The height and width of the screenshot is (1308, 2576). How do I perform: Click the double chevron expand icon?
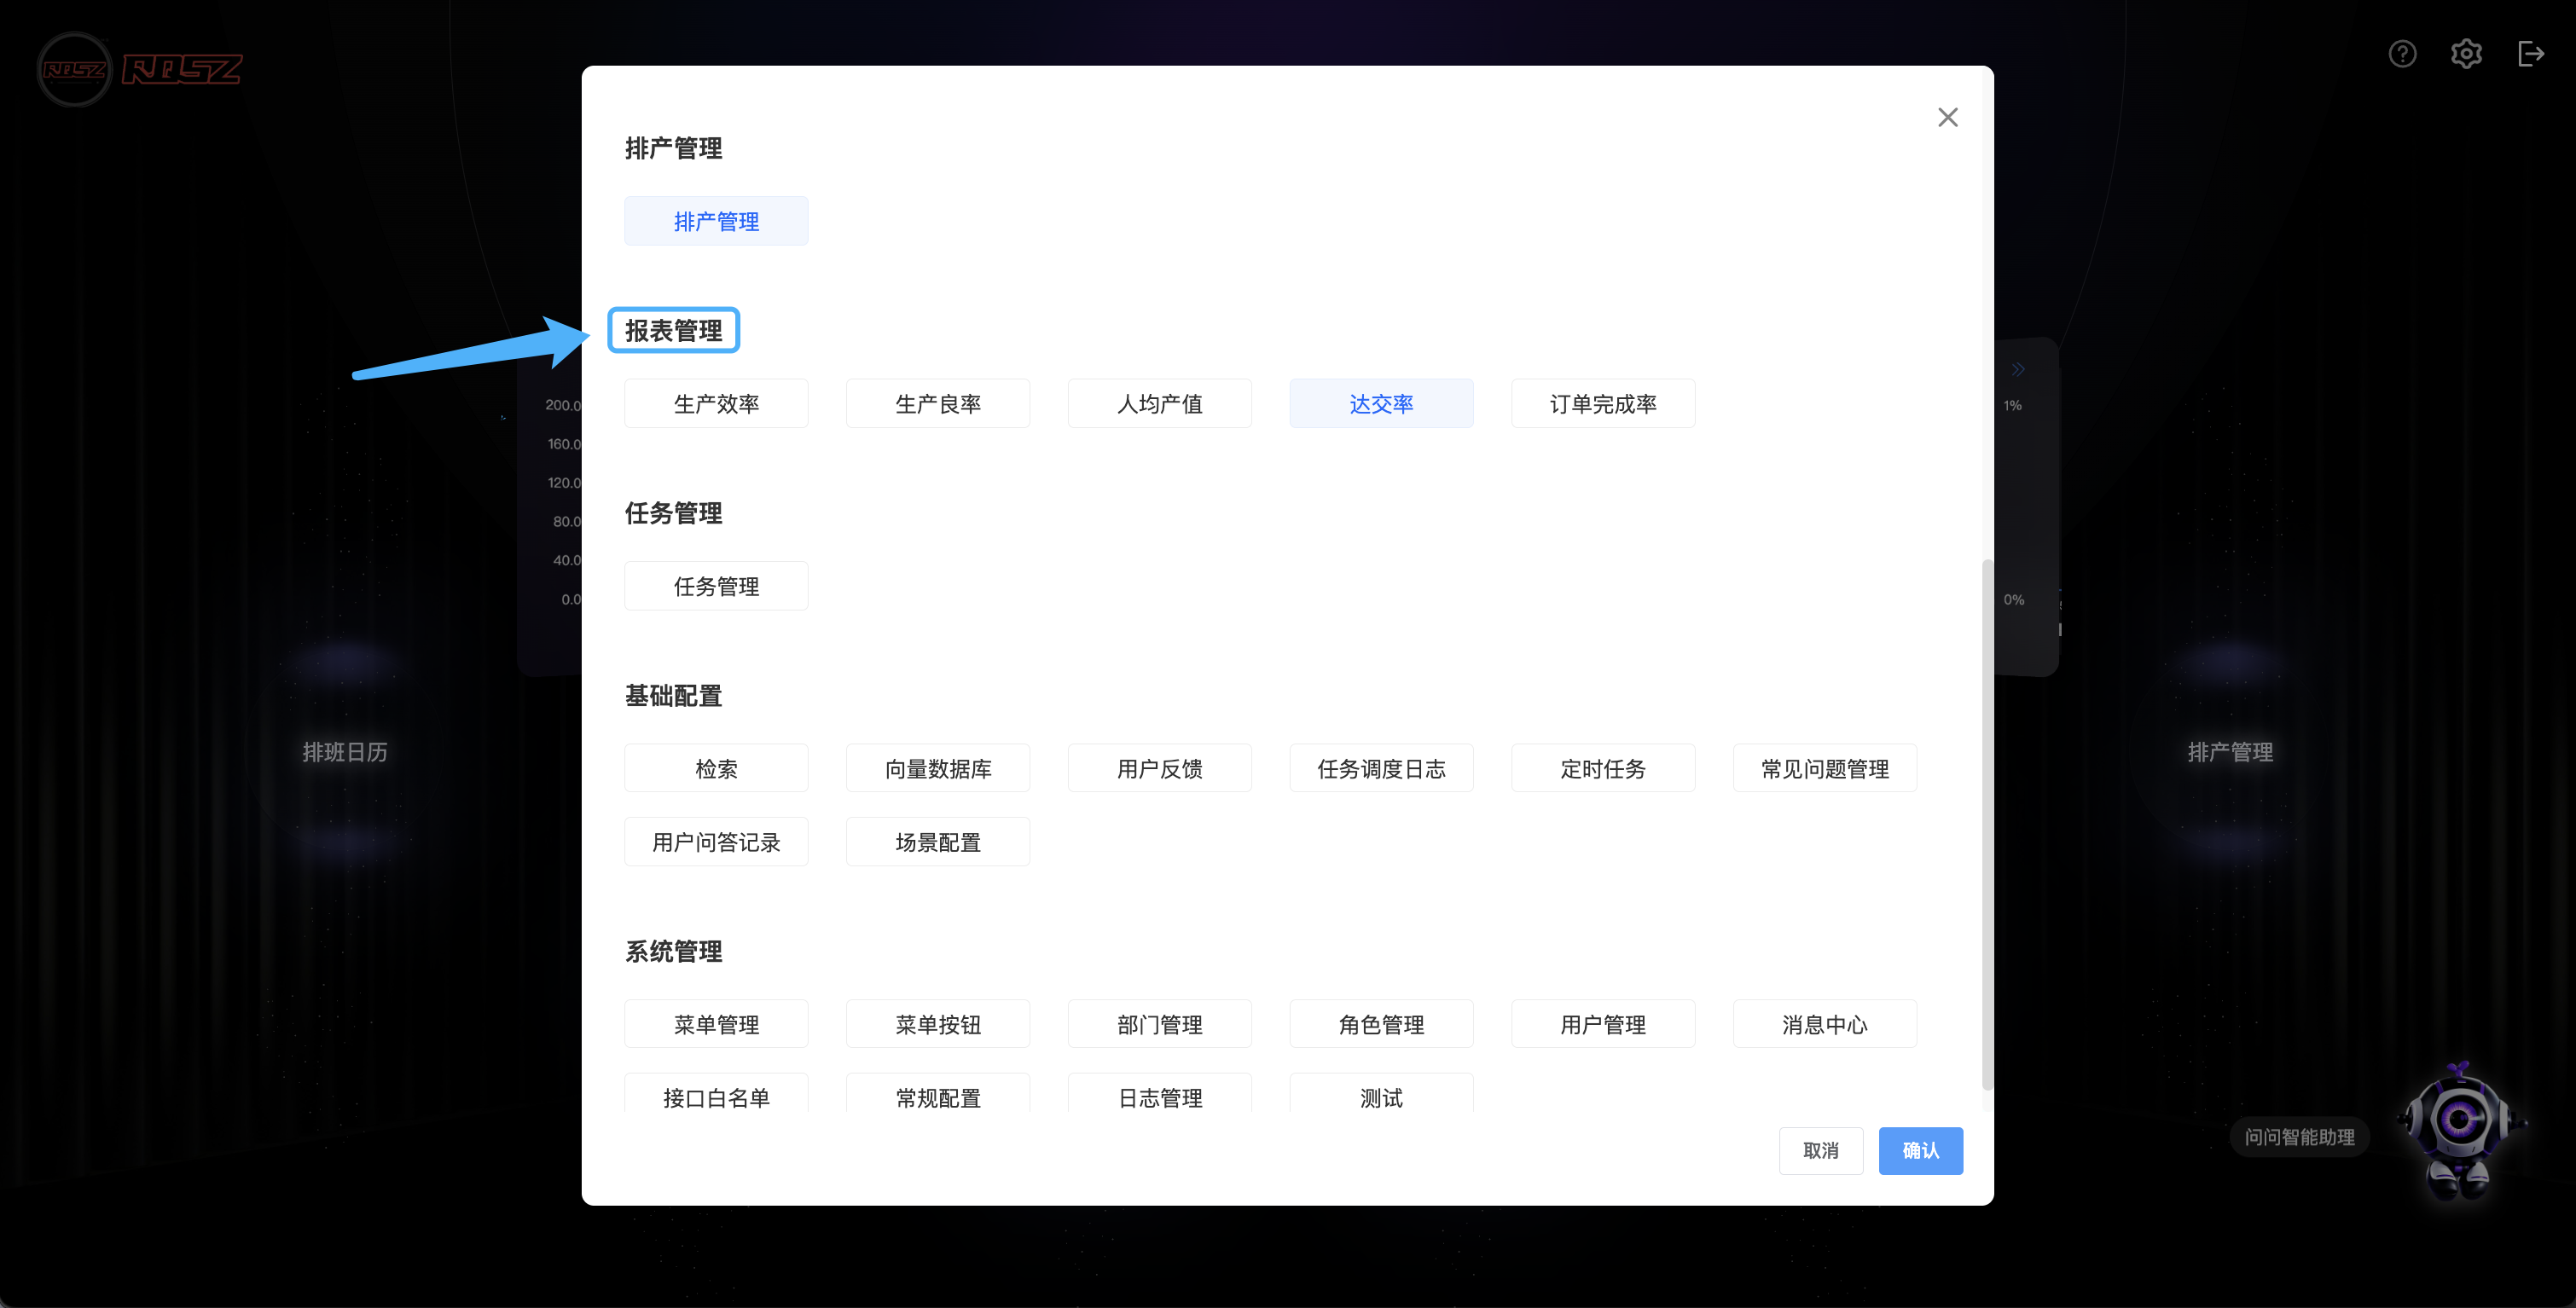point(2018,370)
